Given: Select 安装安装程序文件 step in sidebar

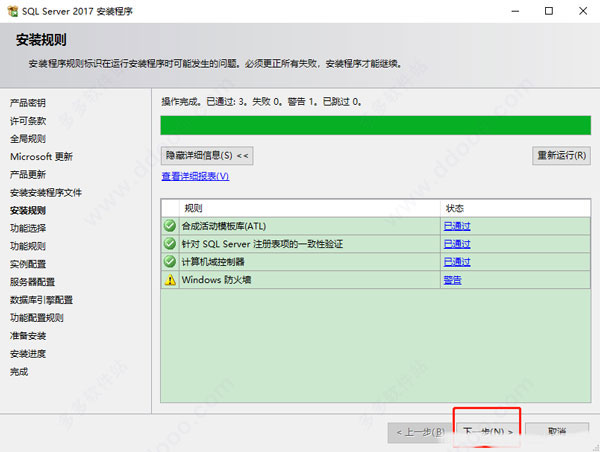Looking at the screenshot, I should (46, 193).
